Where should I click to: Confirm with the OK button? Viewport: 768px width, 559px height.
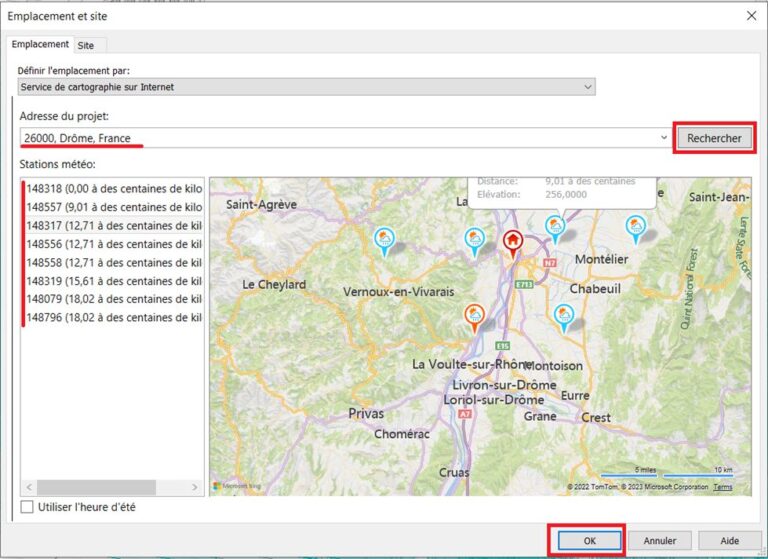[x=589, y=540]
